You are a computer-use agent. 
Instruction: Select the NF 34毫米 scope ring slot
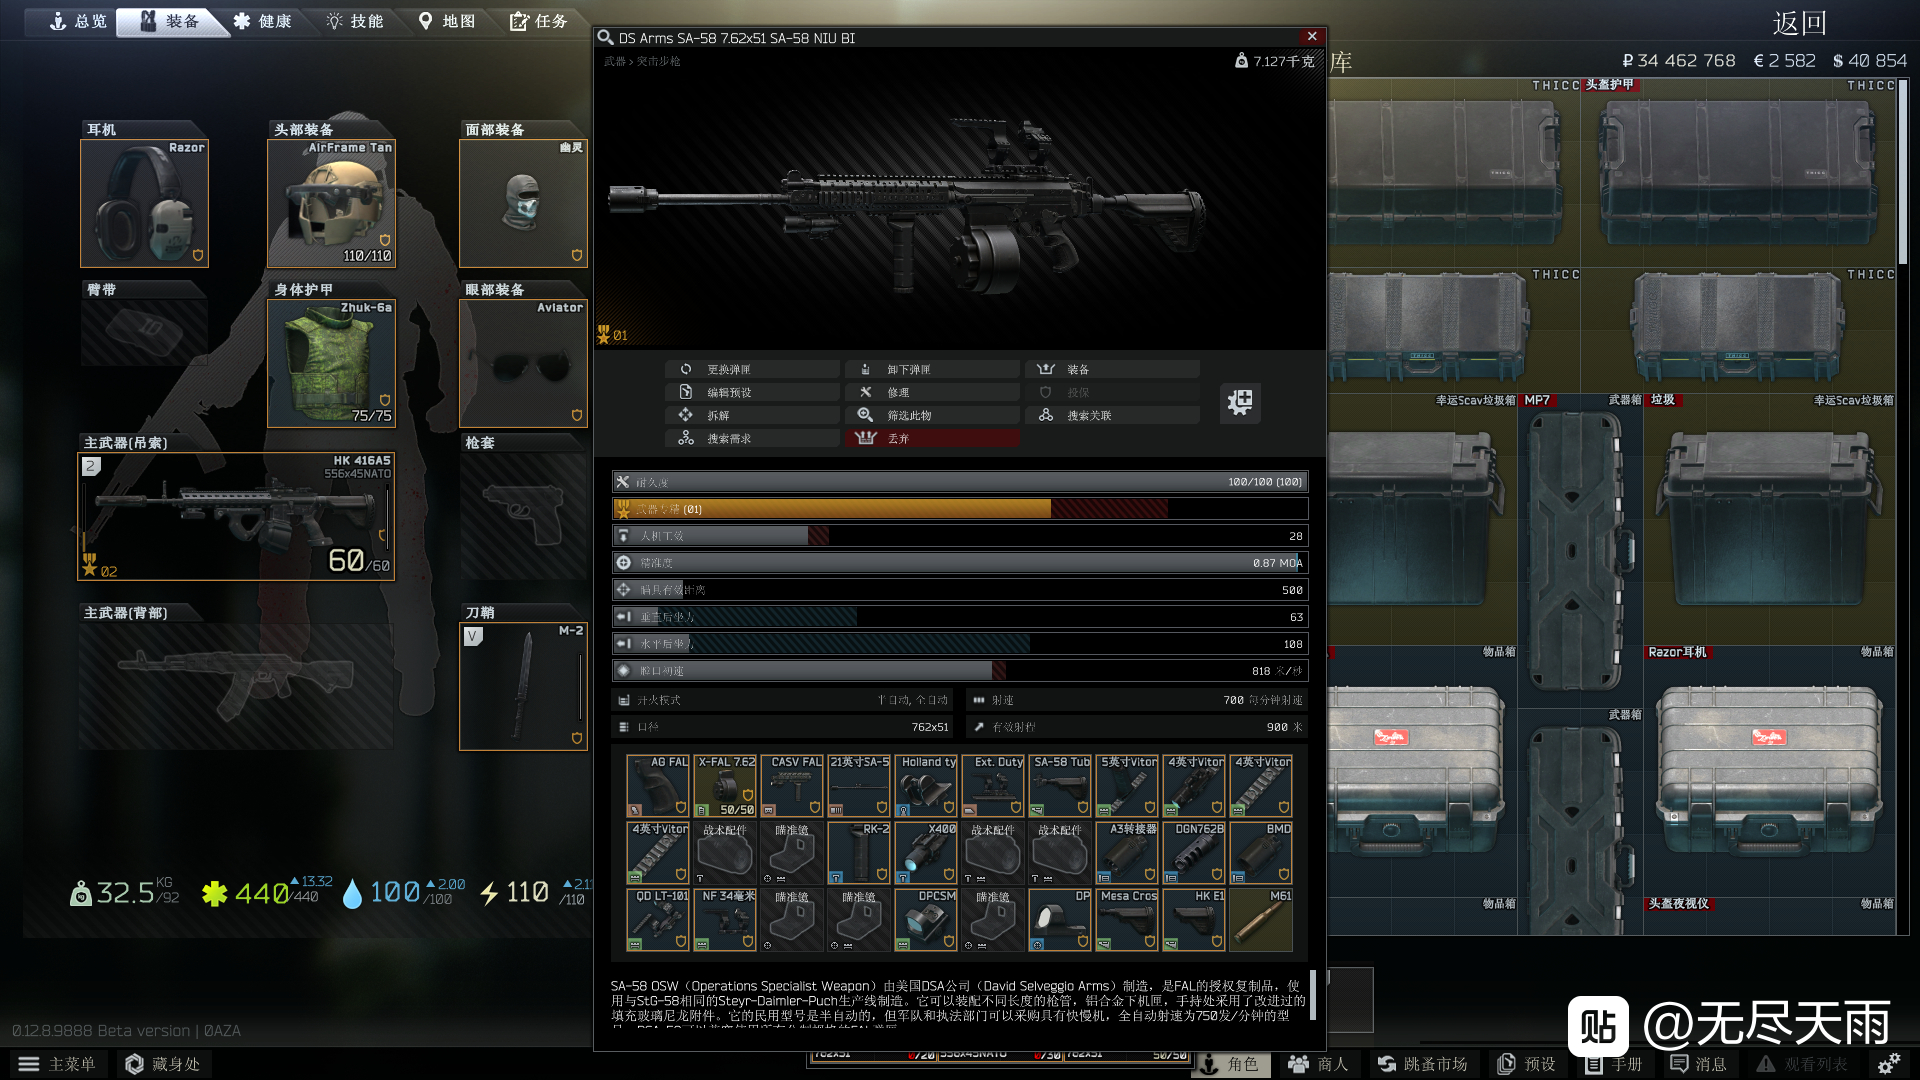tap(725, 920)
